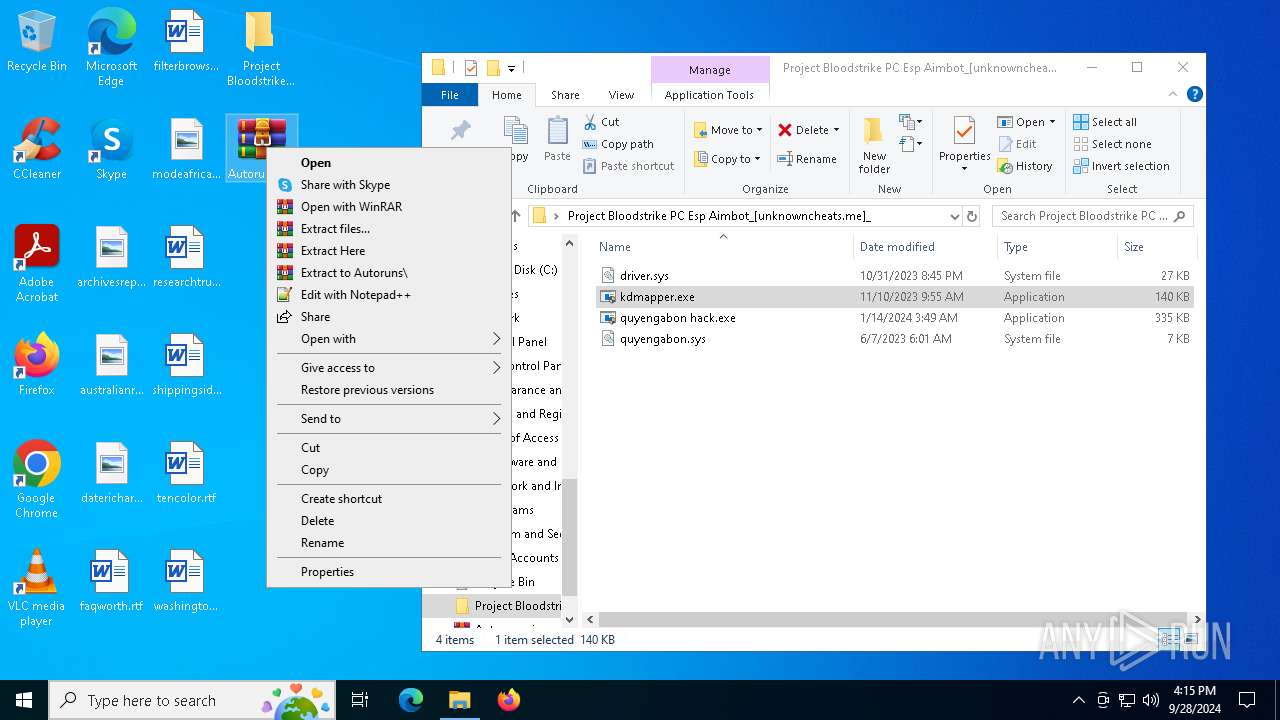Viewport: 1280px width, 720px height.
Task: Expand the Give access to submenu
Action: 389,368
